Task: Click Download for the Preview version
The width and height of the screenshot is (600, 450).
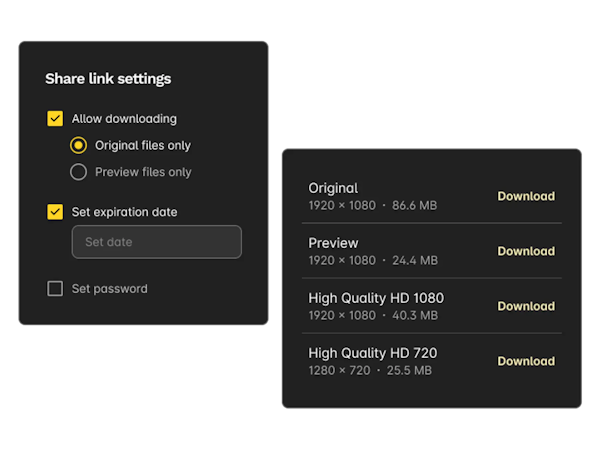Action: 526,251
